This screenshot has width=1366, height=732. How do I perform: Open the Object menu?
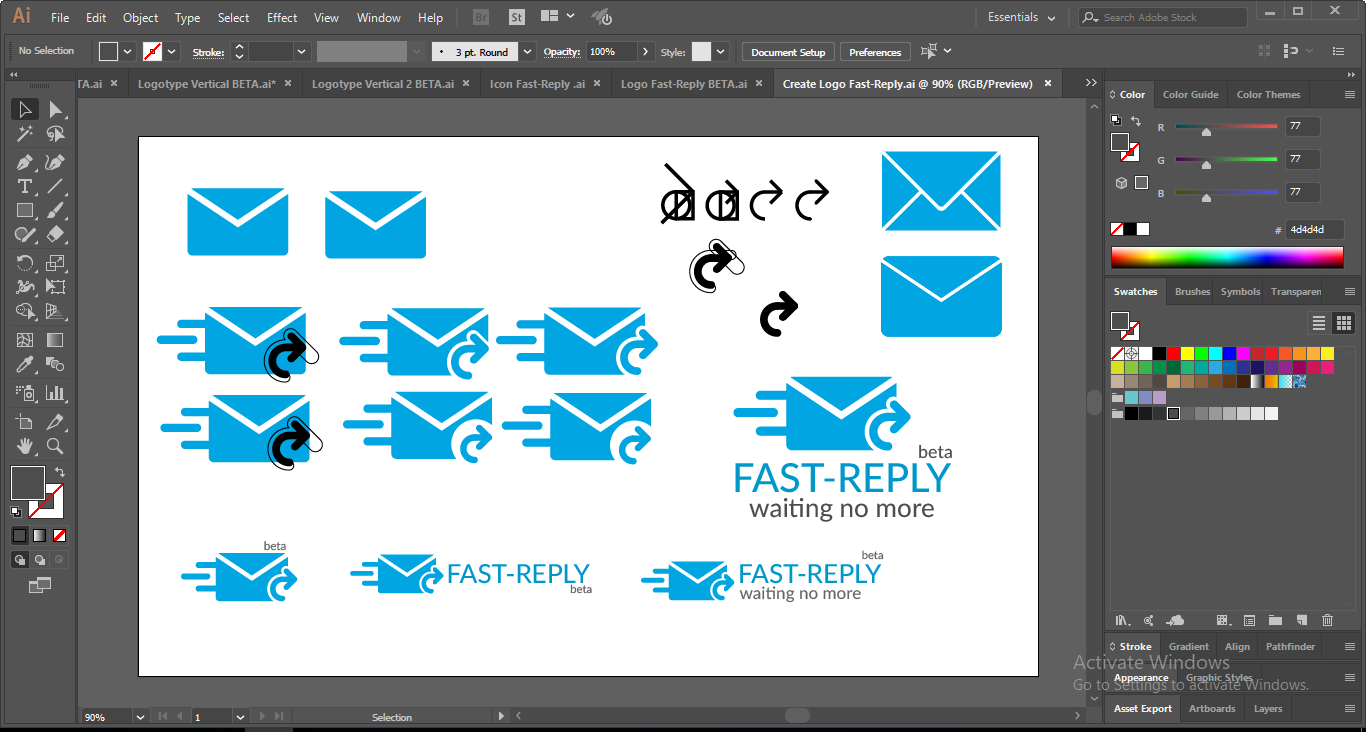tap(140, 17)
